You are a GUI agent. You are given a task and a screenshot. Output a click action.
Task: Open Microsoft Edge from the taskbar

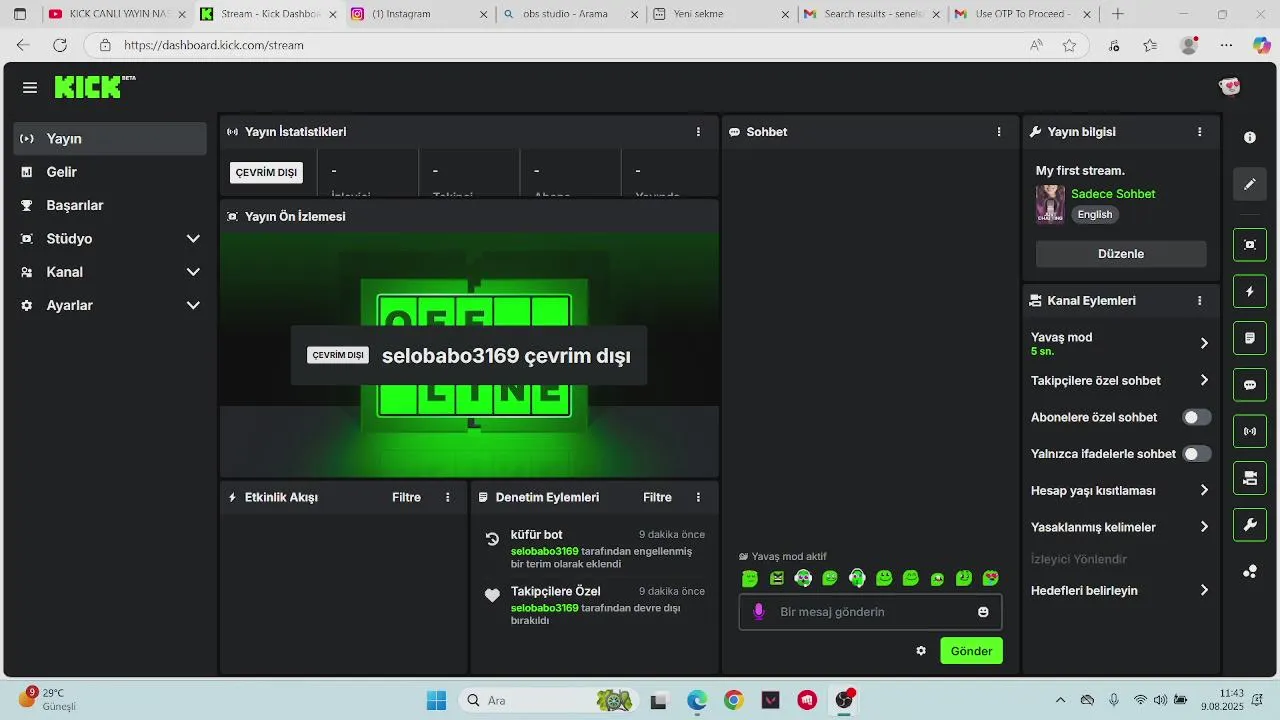pos(697,701)
